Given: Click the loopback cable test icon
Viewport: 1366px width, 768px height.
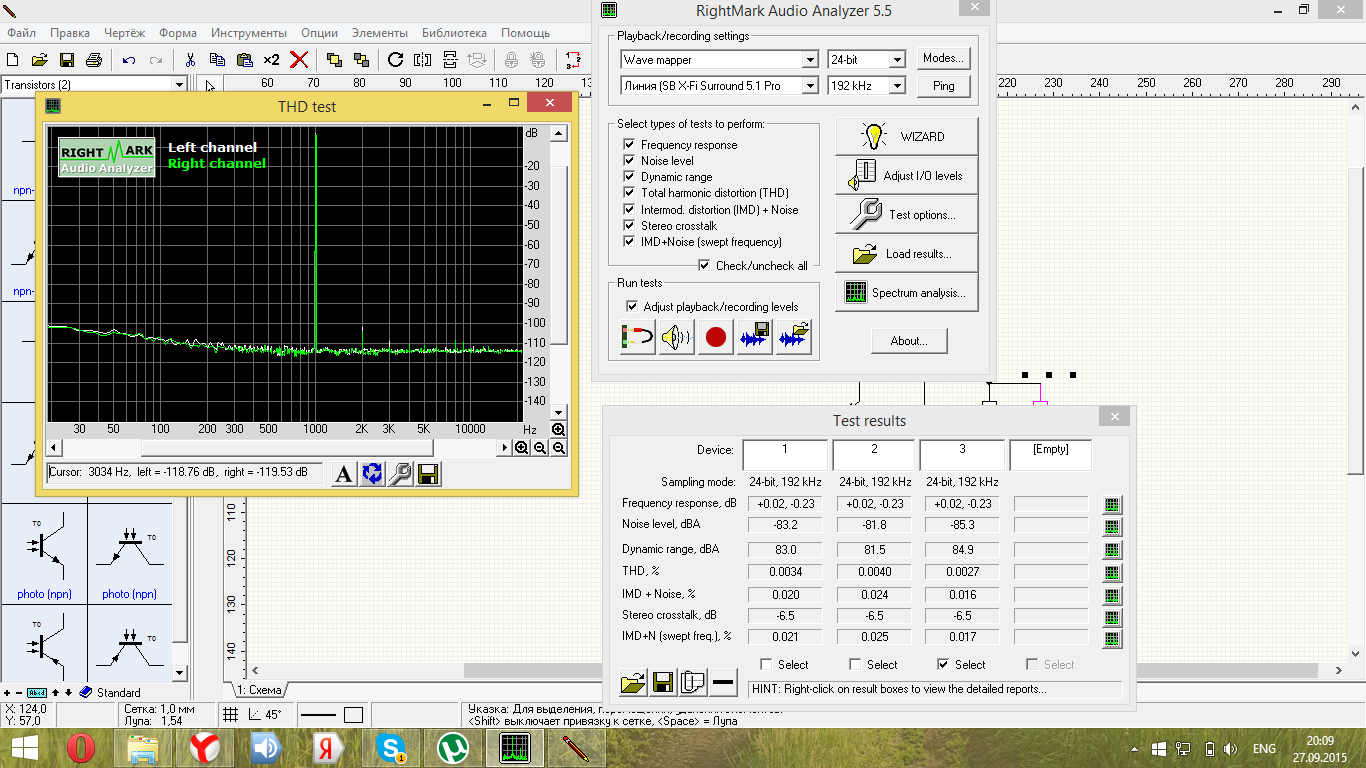Looking at the screenshot, I should (637, 338).
